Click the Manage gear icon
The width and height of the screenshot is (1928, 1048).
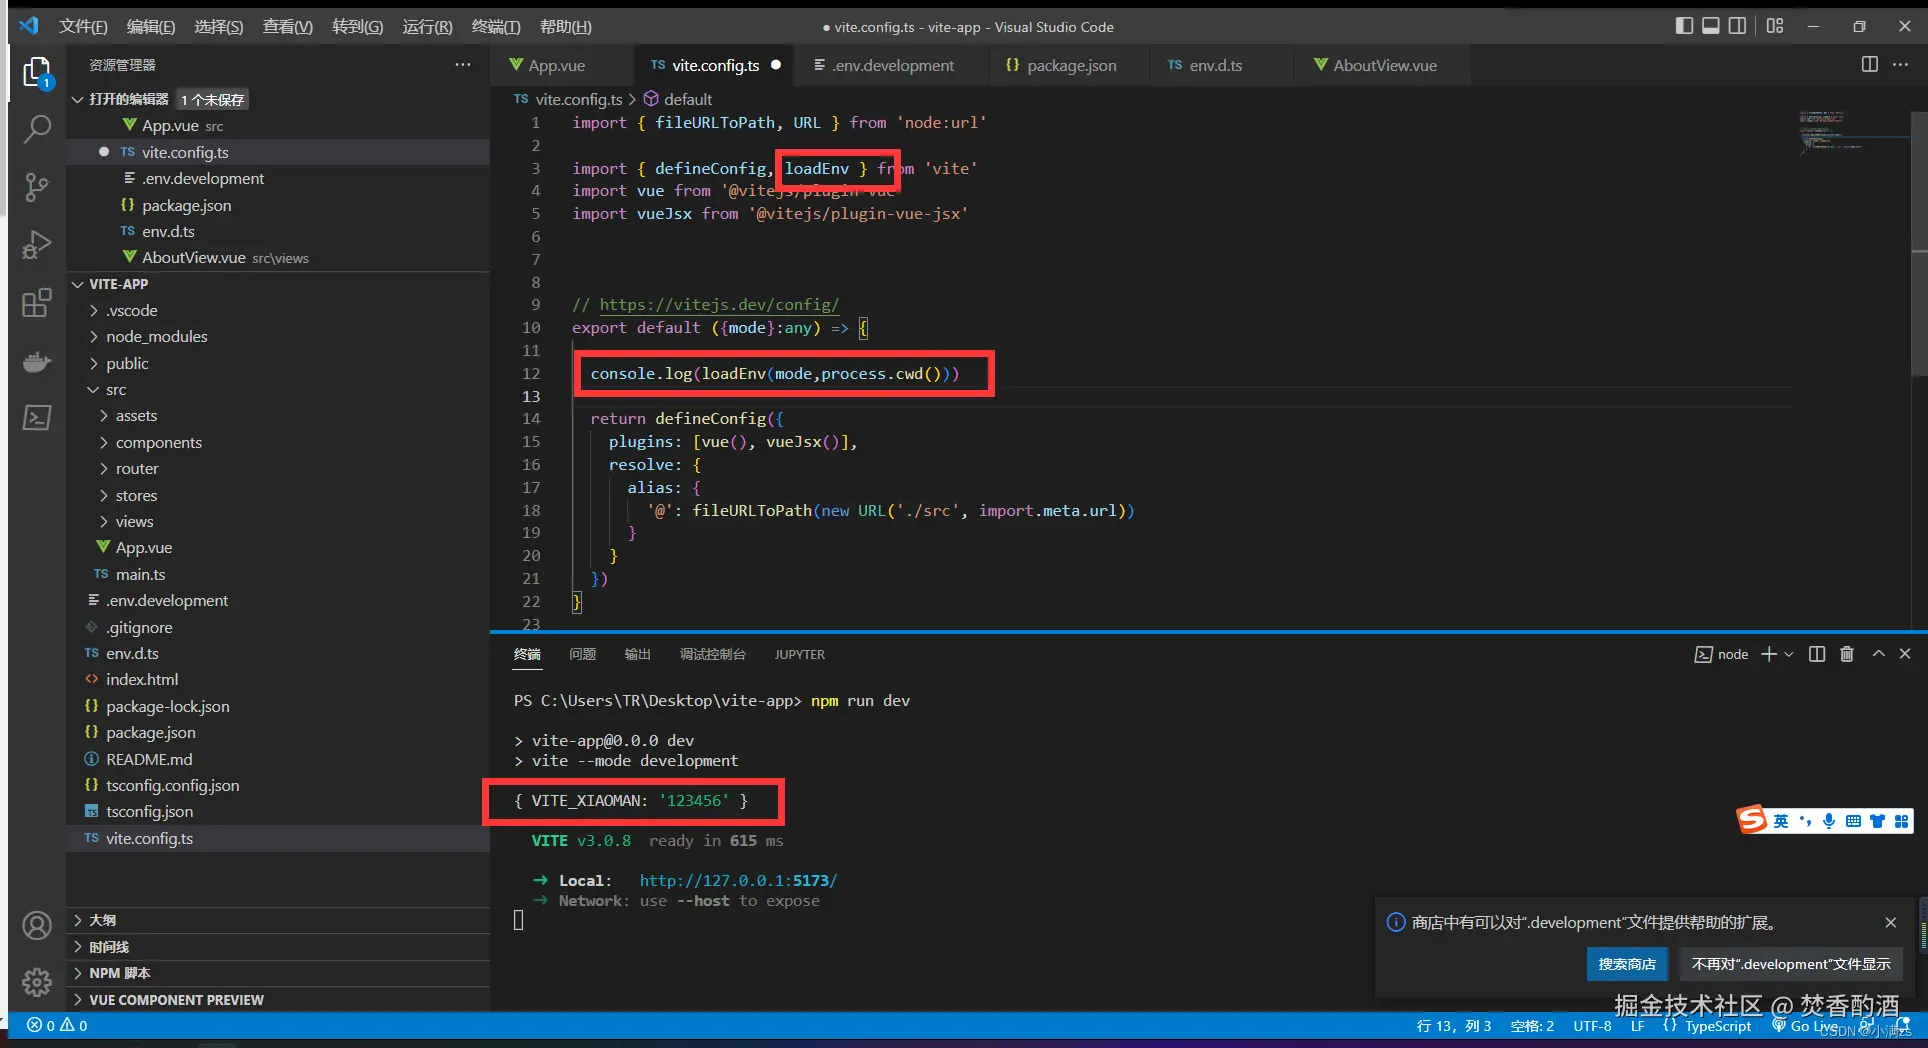(x=37, y=982)
